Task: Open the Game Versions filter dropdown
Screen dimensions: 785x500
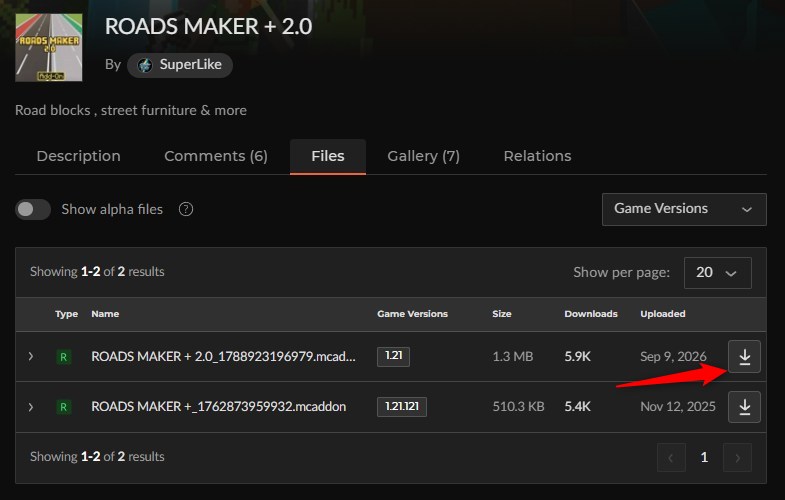Action: (684, 209)
